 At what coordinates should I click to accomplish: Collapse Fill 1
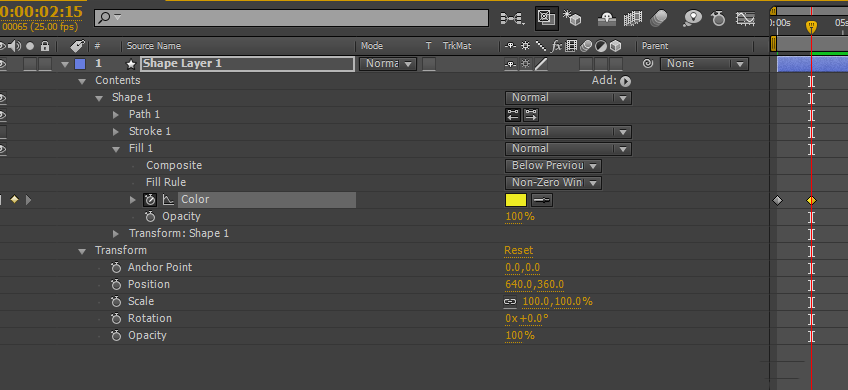click(116, 149)
